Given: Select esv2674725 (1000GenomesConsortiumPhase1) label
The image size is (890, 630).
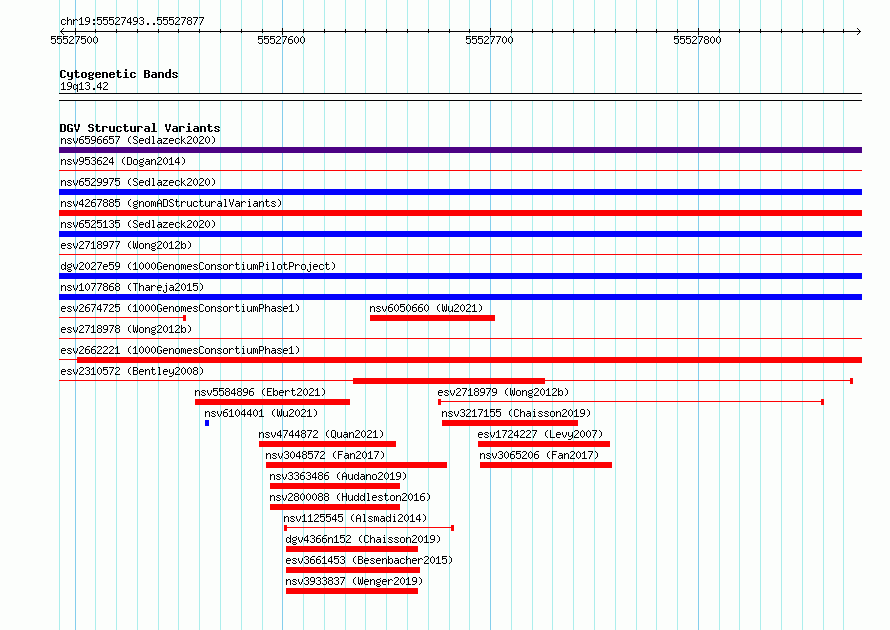Looking at the screenshot, I should [x=180, y=308].
